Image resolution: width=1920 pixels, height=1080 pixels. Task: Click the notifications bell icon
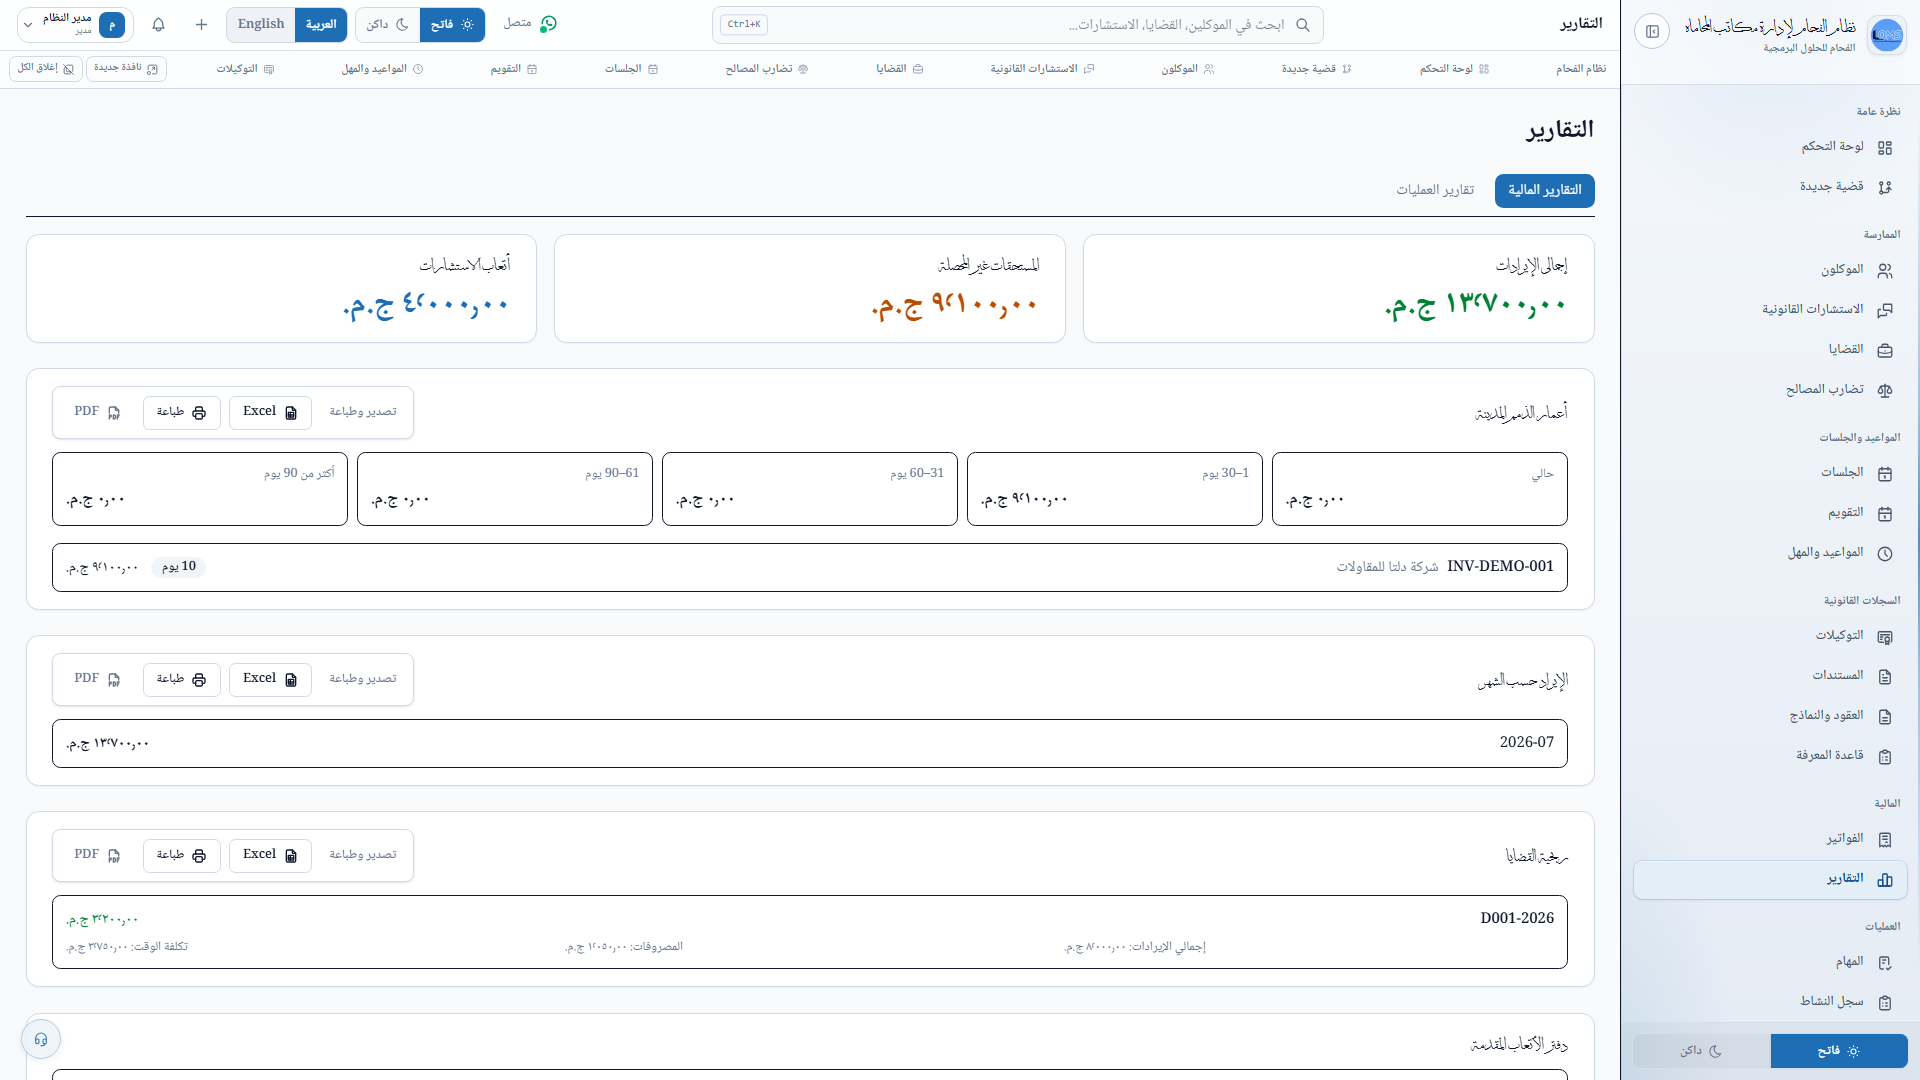(158, 25)
